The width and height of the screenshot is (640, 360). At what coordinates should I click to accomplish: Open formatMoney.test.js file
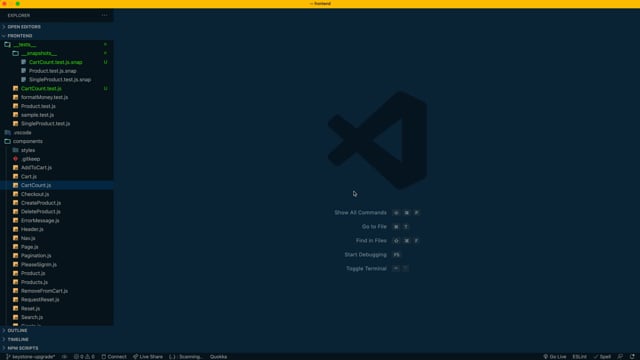[x=57, y=97]
